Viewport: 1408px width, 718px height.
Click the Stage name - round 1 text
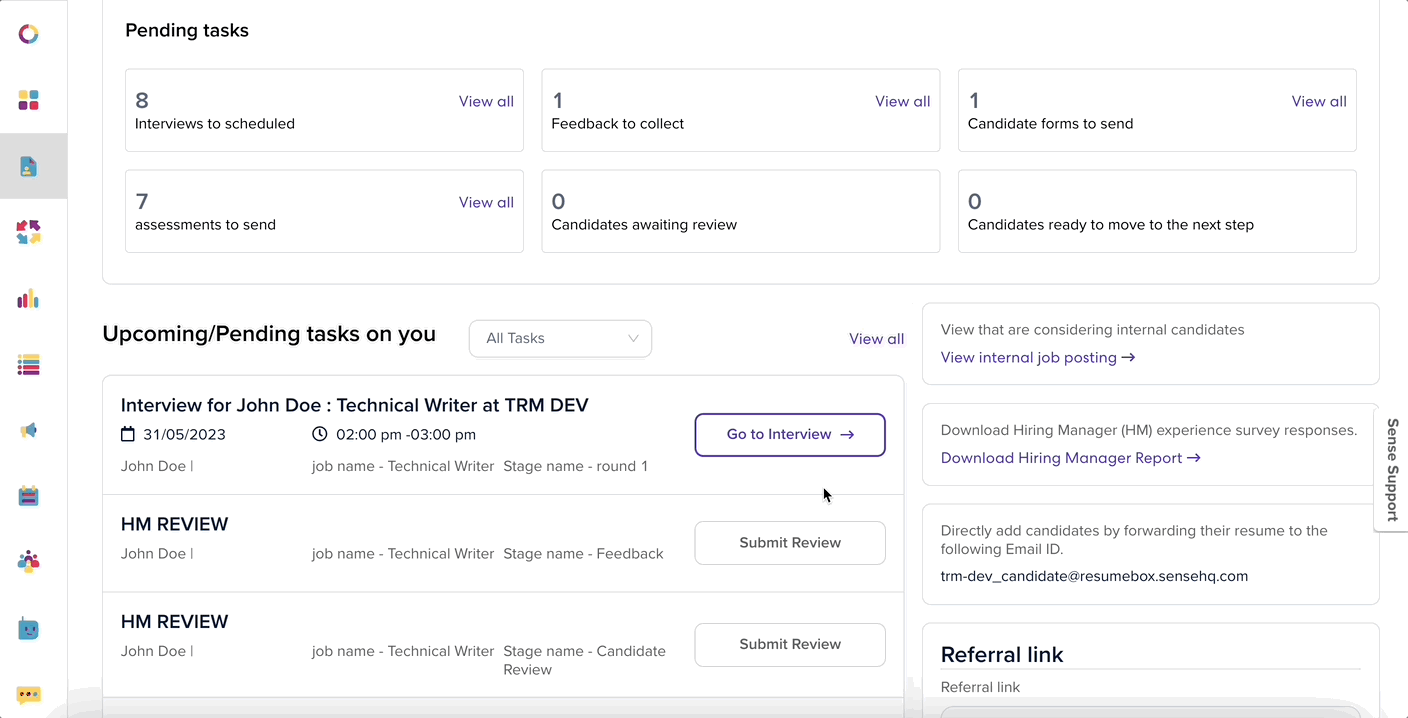[575, 466]
